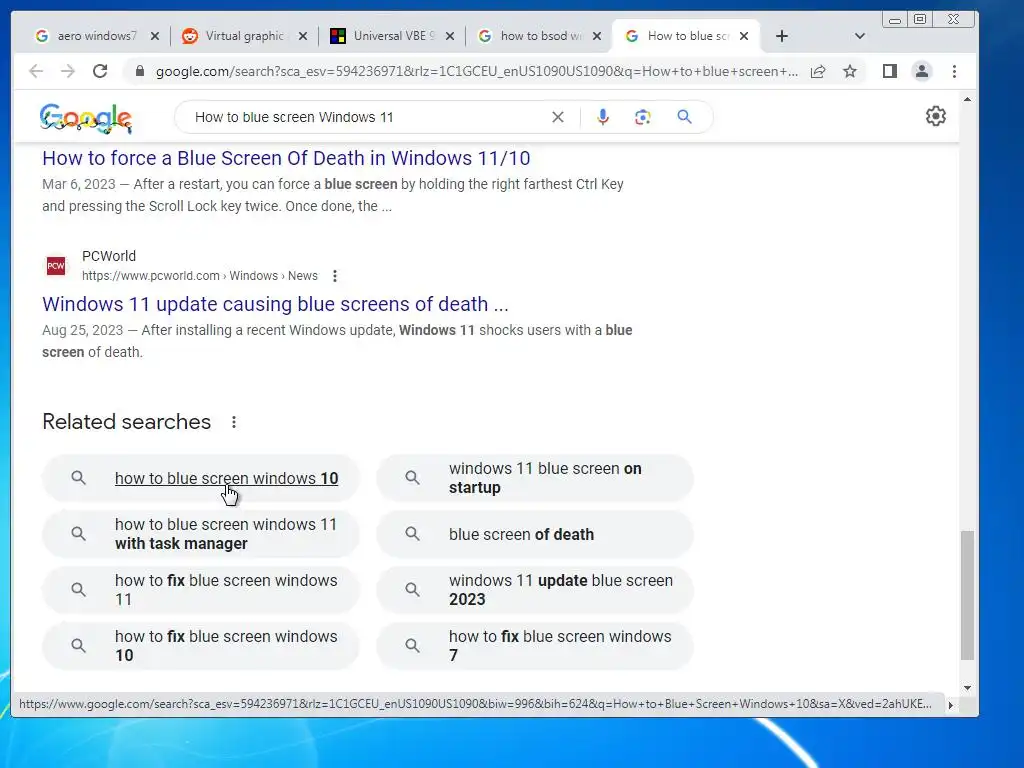Image resolution: width=1024 pixels, height=768 pixels.
Task: Search 'blue screen windows 11 with task manager'
Action: [x=200, y=534]
